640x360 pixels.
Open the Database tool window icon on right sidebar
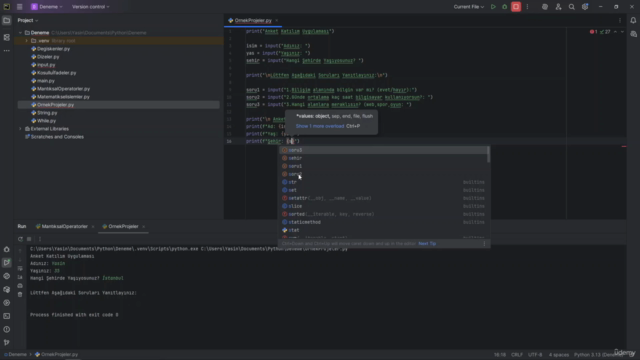(x=633, y=34)
